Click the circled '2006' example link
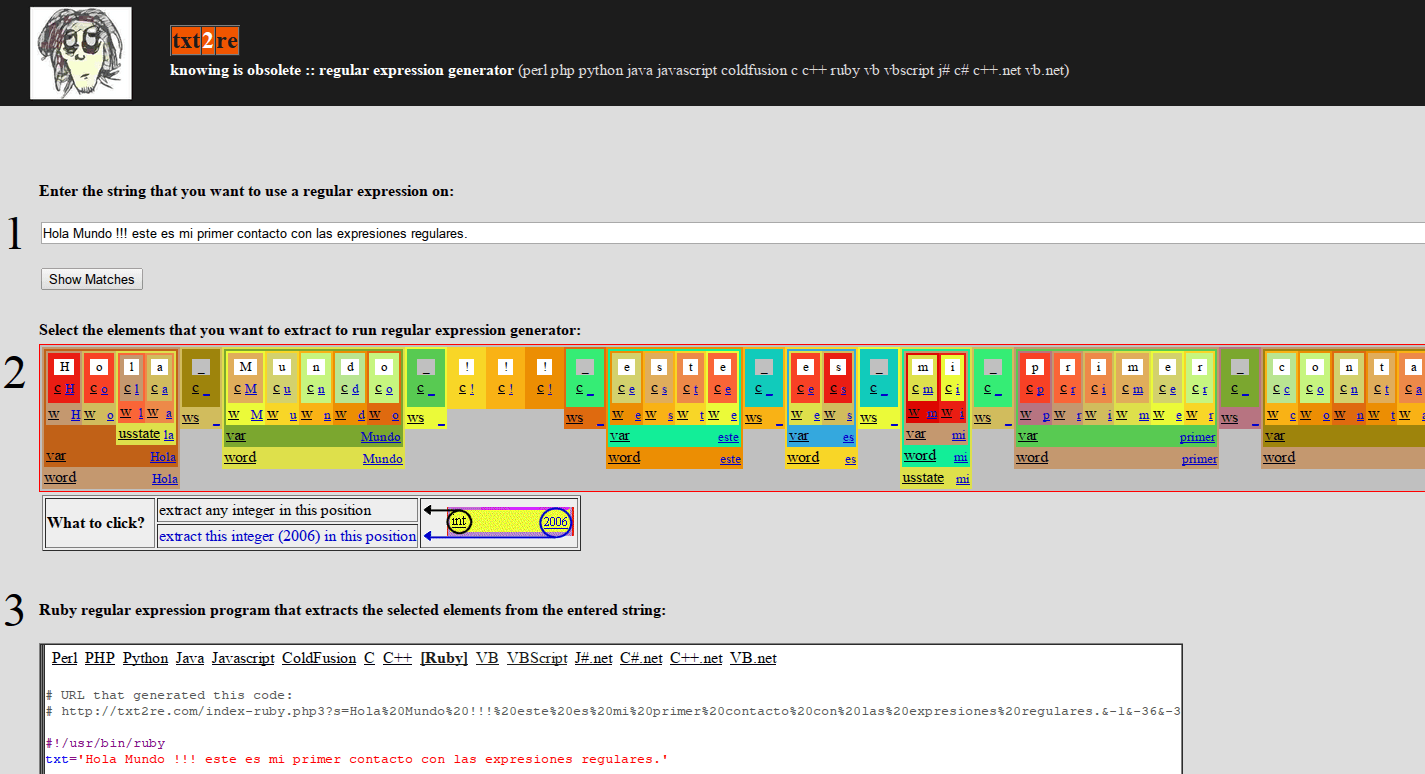1425x774 pixels. [x=555, y=521]
